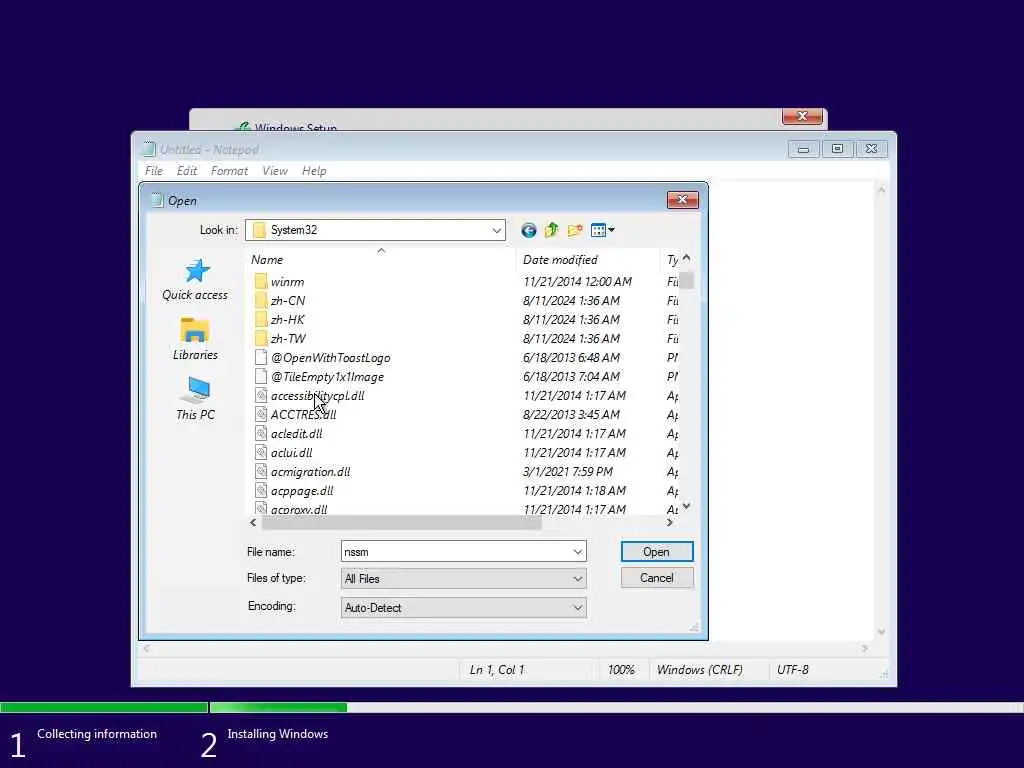The height and width of the screenshot is (768, 1024).
Task: Close the Open dialog with the red X
Action: click(x=682, y=200)
